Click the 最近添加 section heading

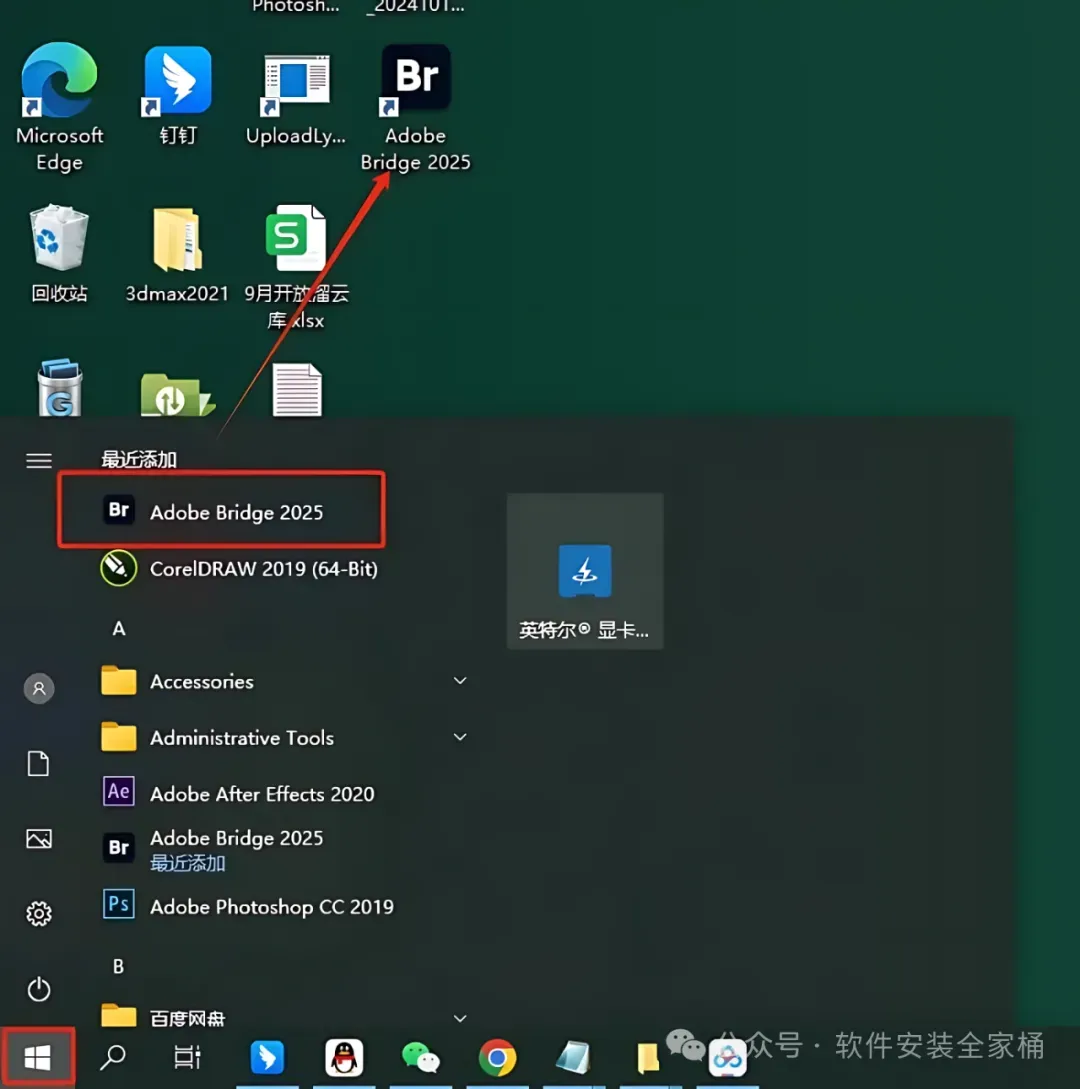(x=139, y=459)
